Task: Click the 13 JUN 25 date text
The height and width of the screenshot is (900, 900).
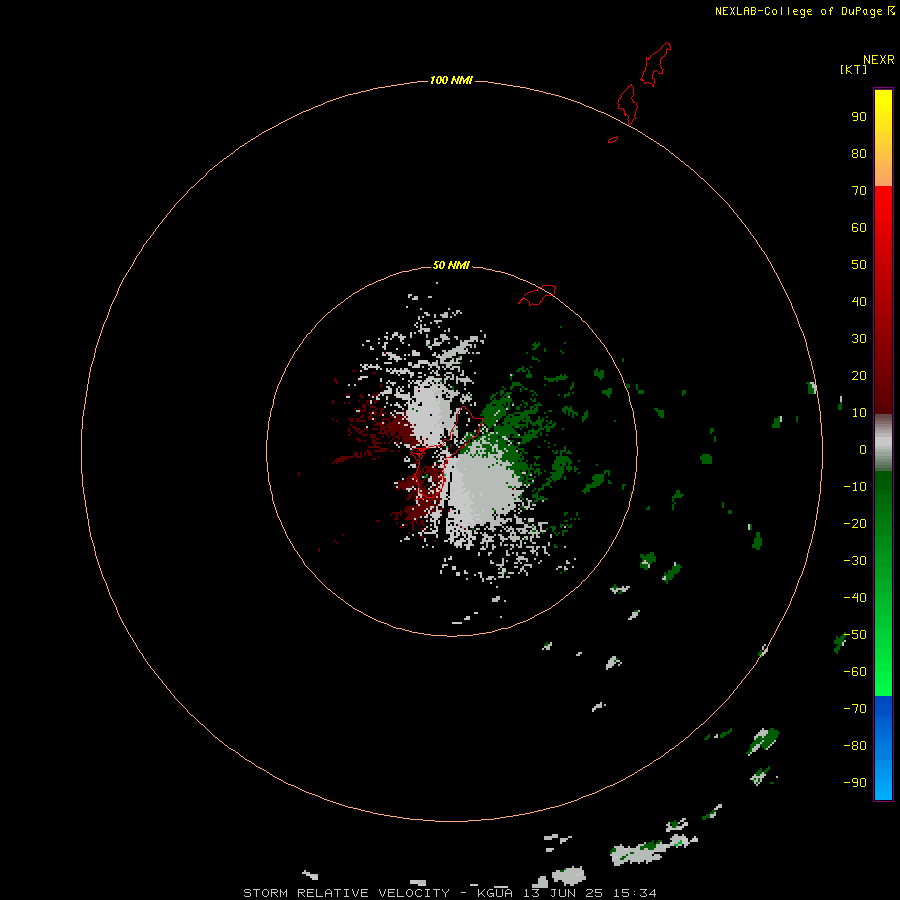Action: tap(562, 893)
